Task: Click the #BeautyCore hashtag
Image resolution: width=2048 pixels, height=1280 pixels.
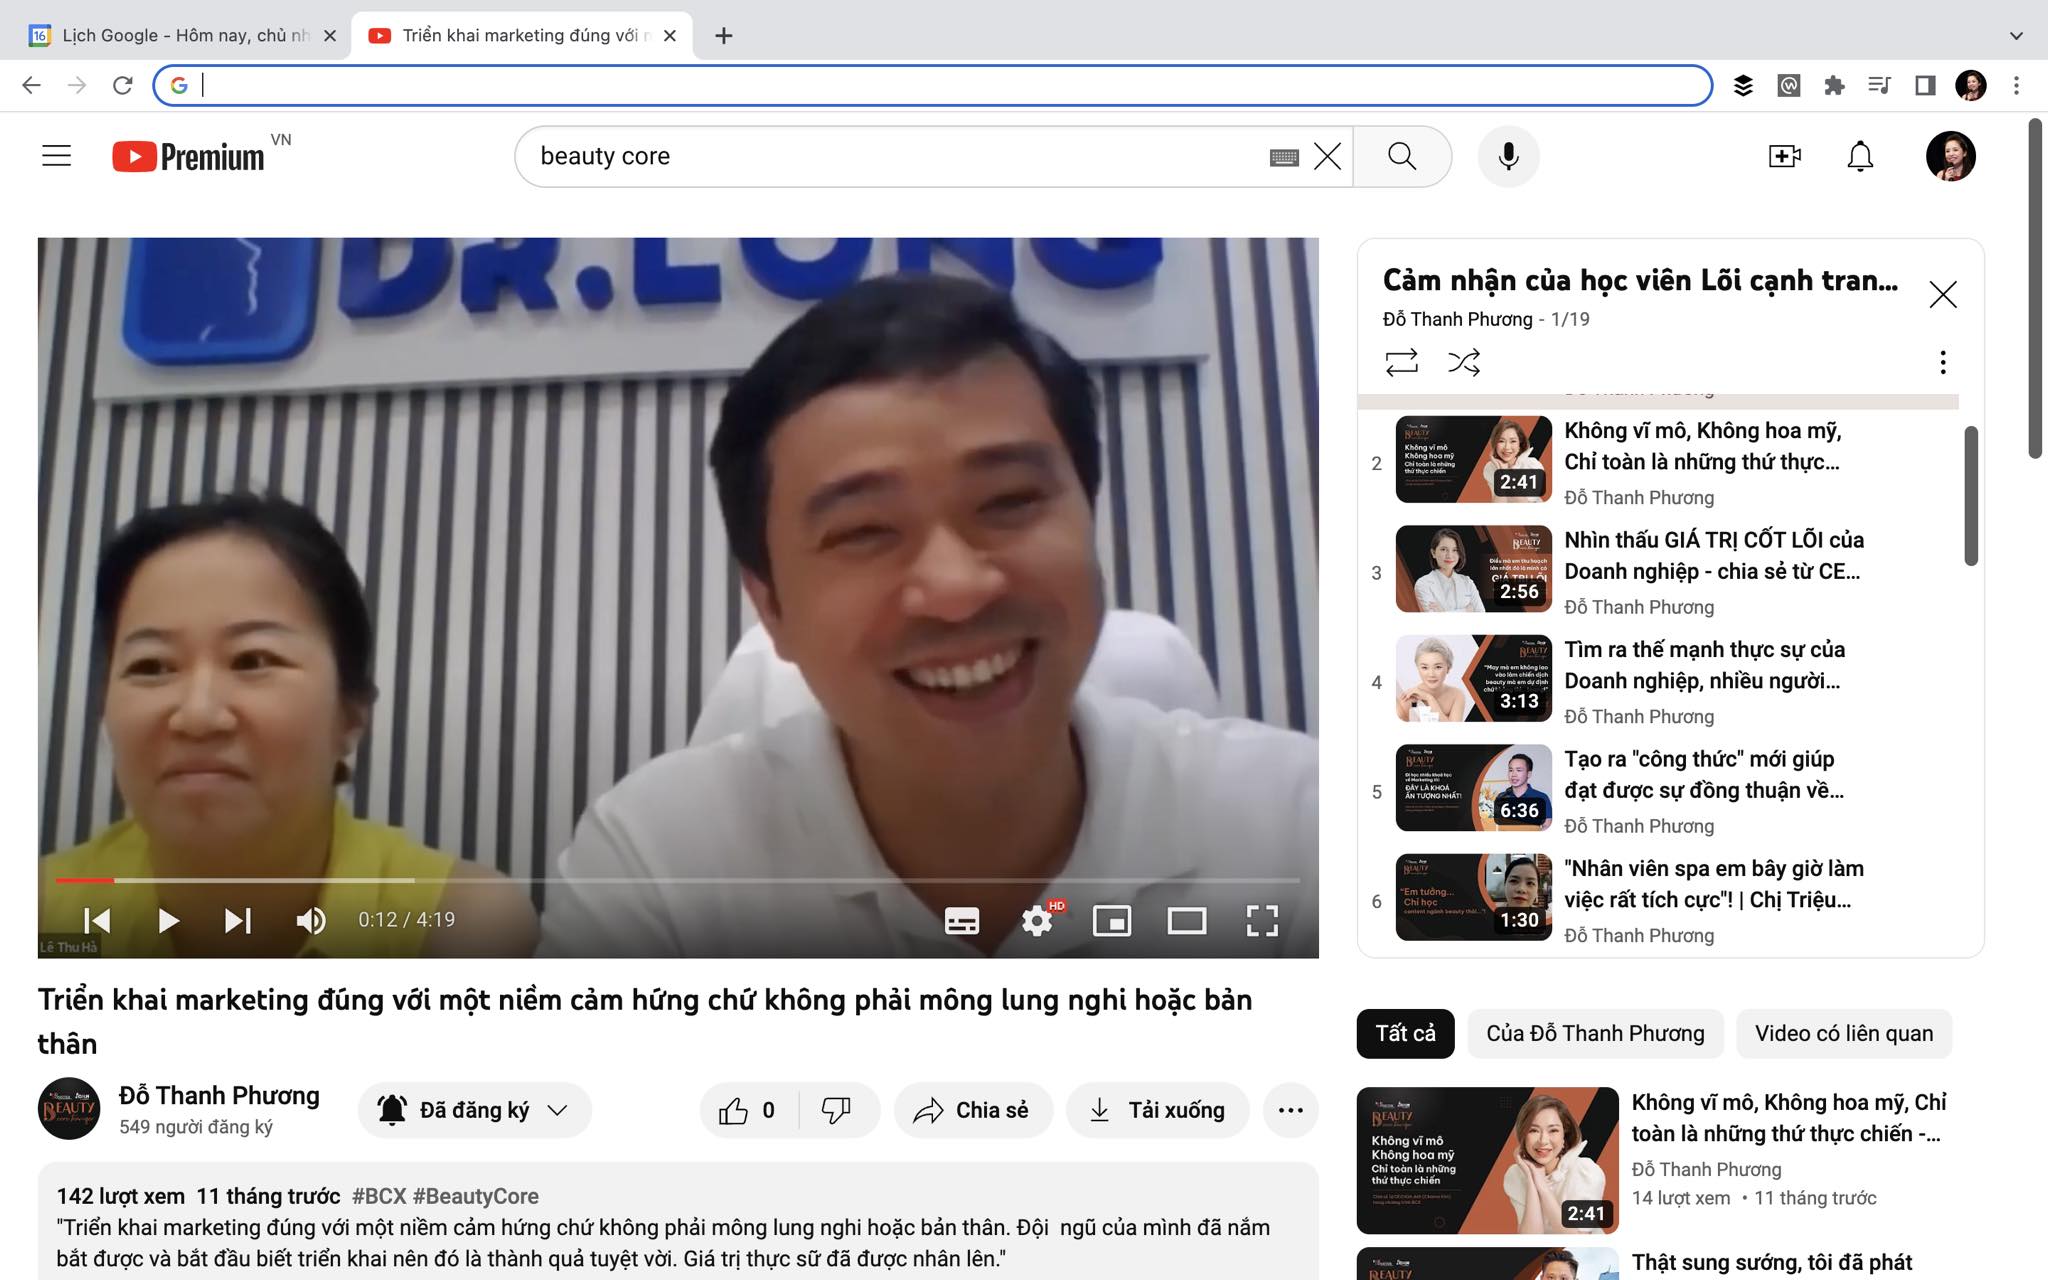Action: pyautogui.click(x=475, y=1196)
